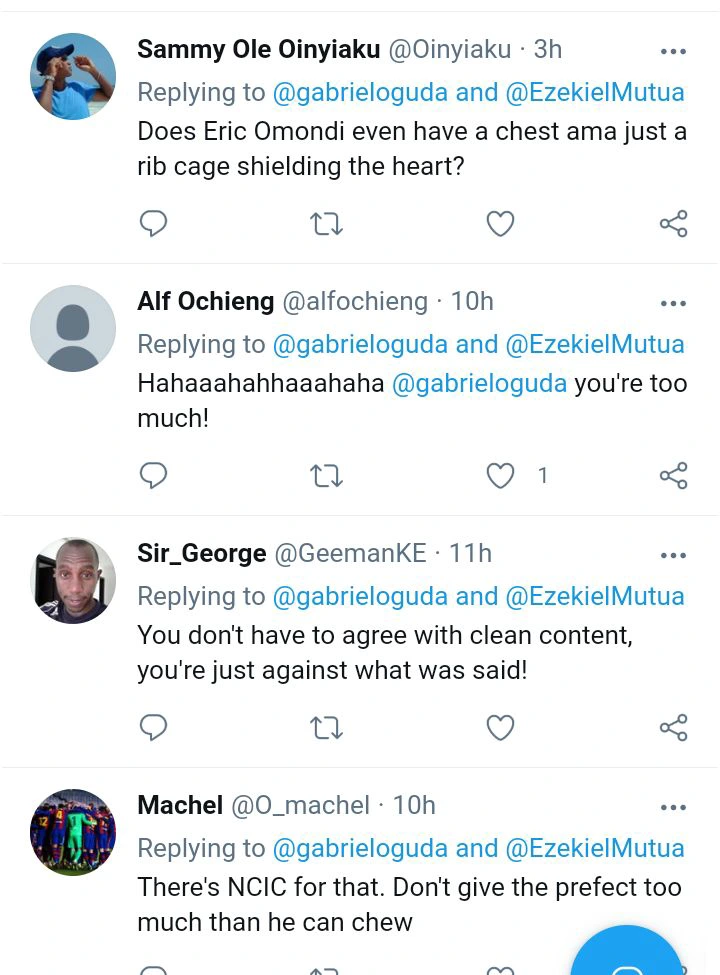This screenshot has height=975, width=720.
Task: Open more options on Sir_George's tweet
Action: [x=673, y=555]
